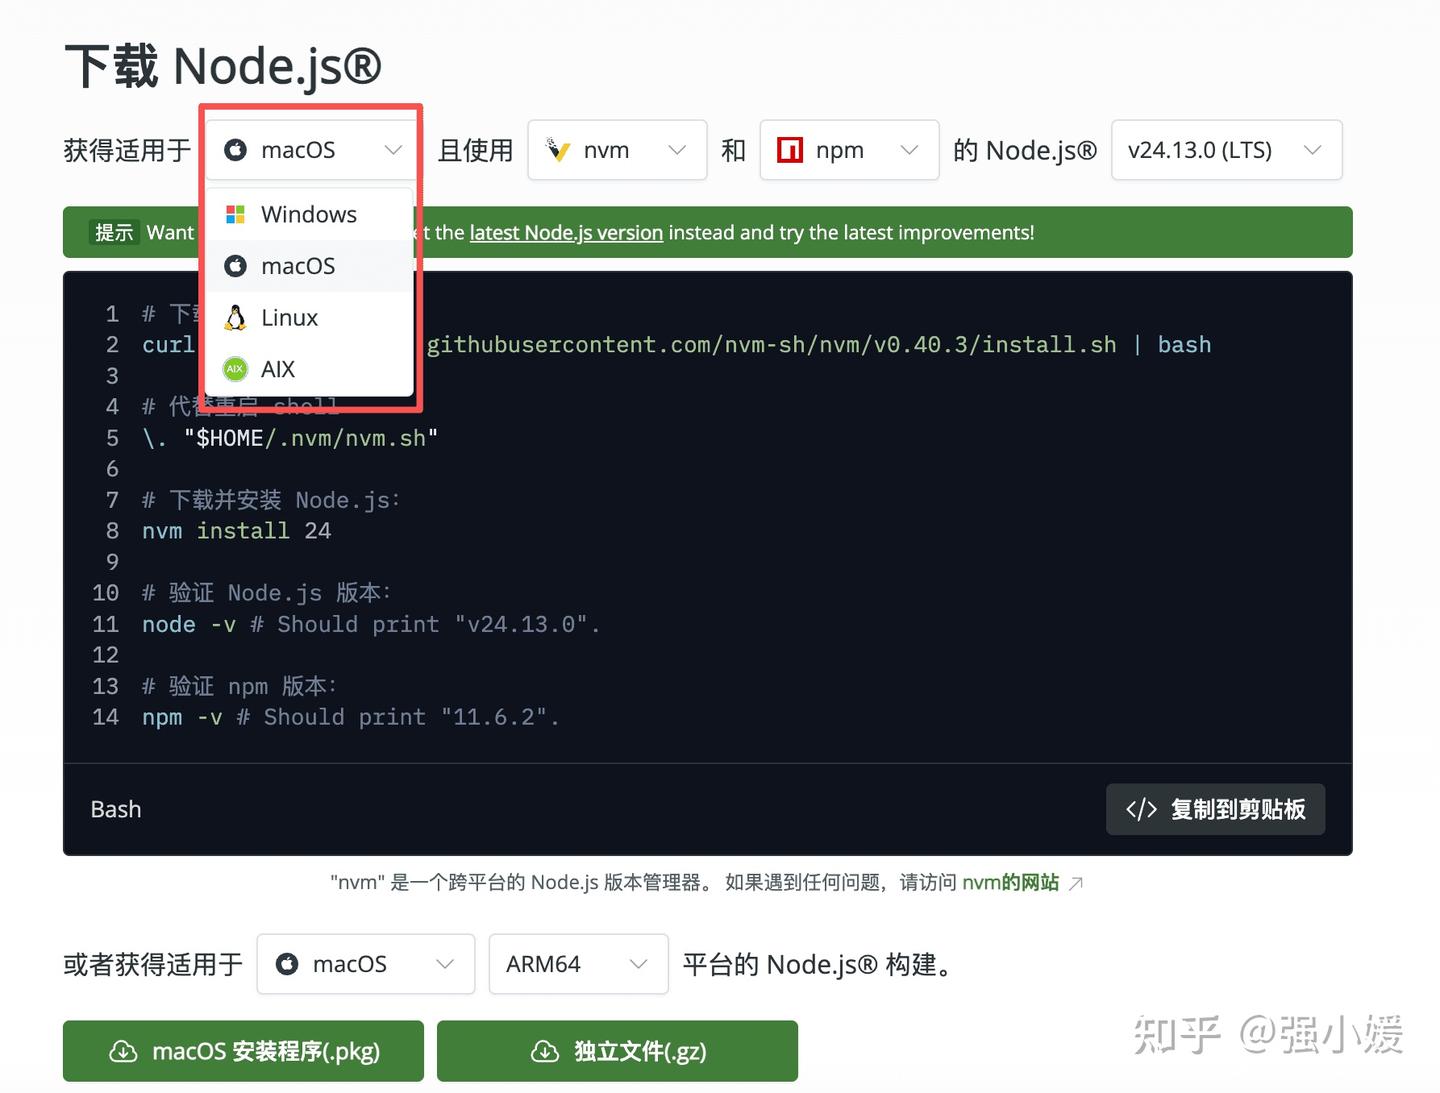Image resolution: width=1440 pixels, height=1093 pixels.
Task: Click the Apple icon in top macOS dropdown
Action: (235, 150)
